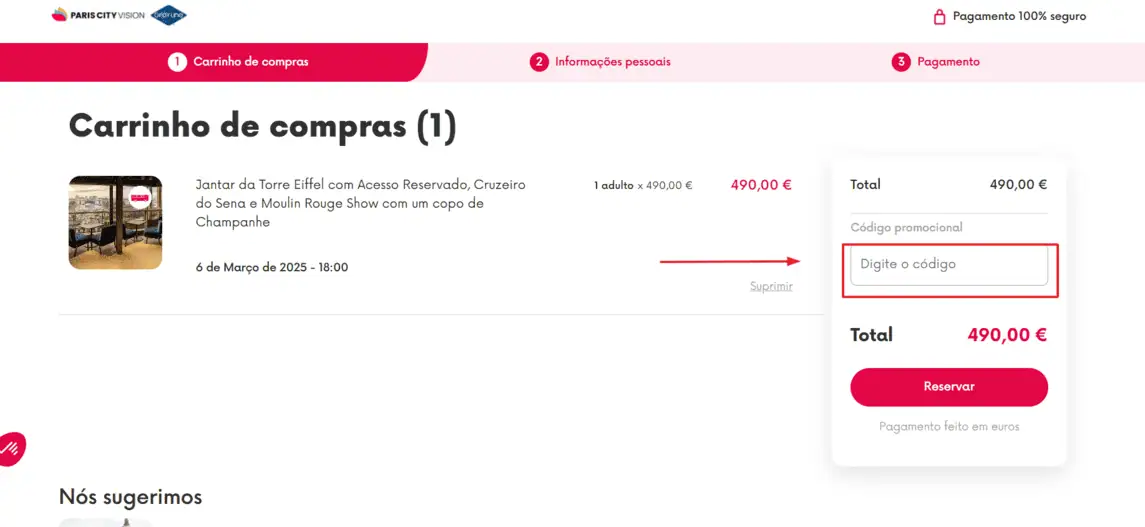This screenshot has height=527, width=1145.
Task: Click the step 3 number circle
Action: (x=901, y=62)
